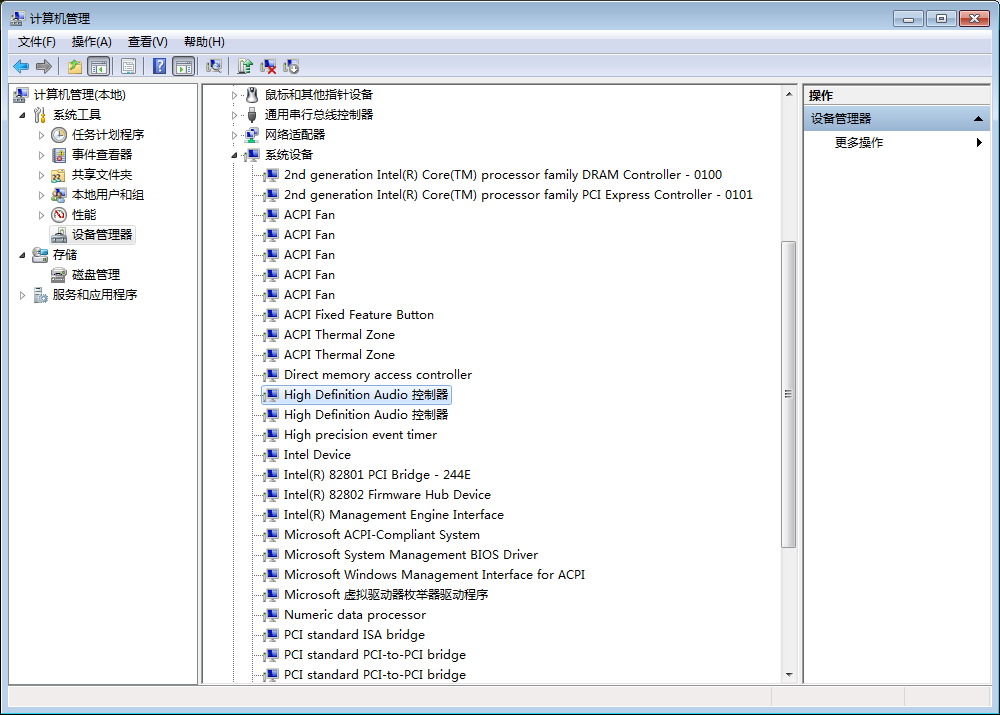Click 更多操作 in the actions pane
Screen dimensions: 1000x715
tap(859, 143)
